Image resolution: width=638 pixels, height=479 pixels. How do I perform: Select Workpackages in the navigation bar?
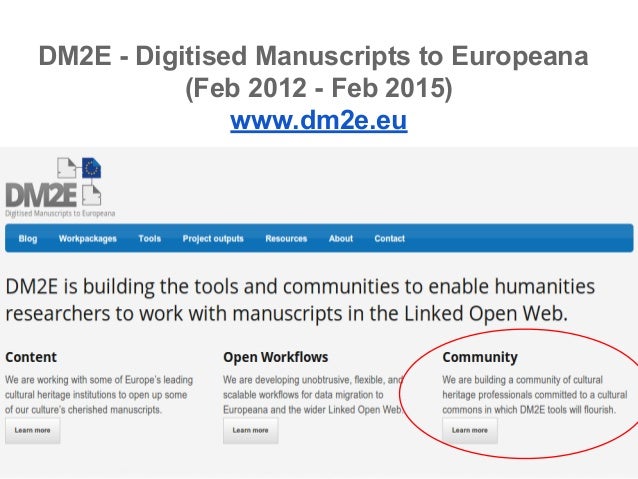click(87, 238)
